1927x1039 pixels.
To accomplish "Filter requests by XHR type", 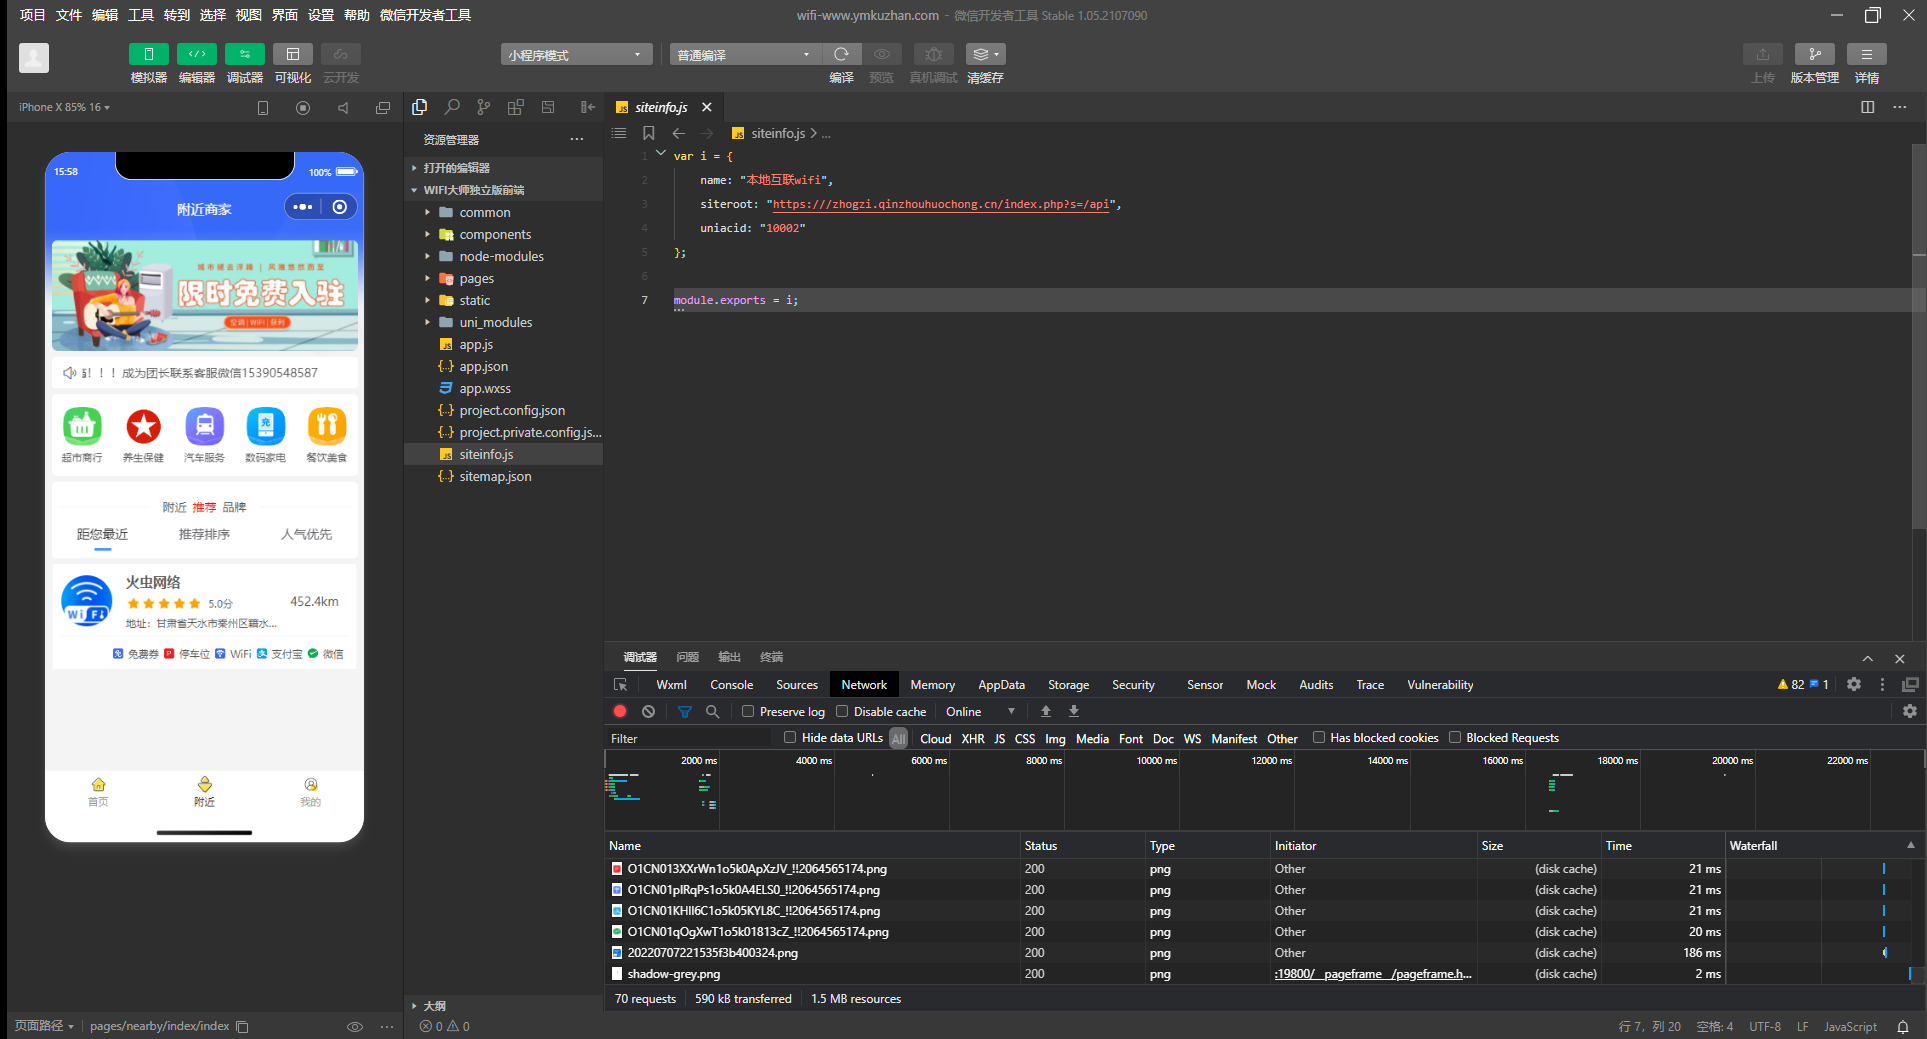I will point(973,738).
